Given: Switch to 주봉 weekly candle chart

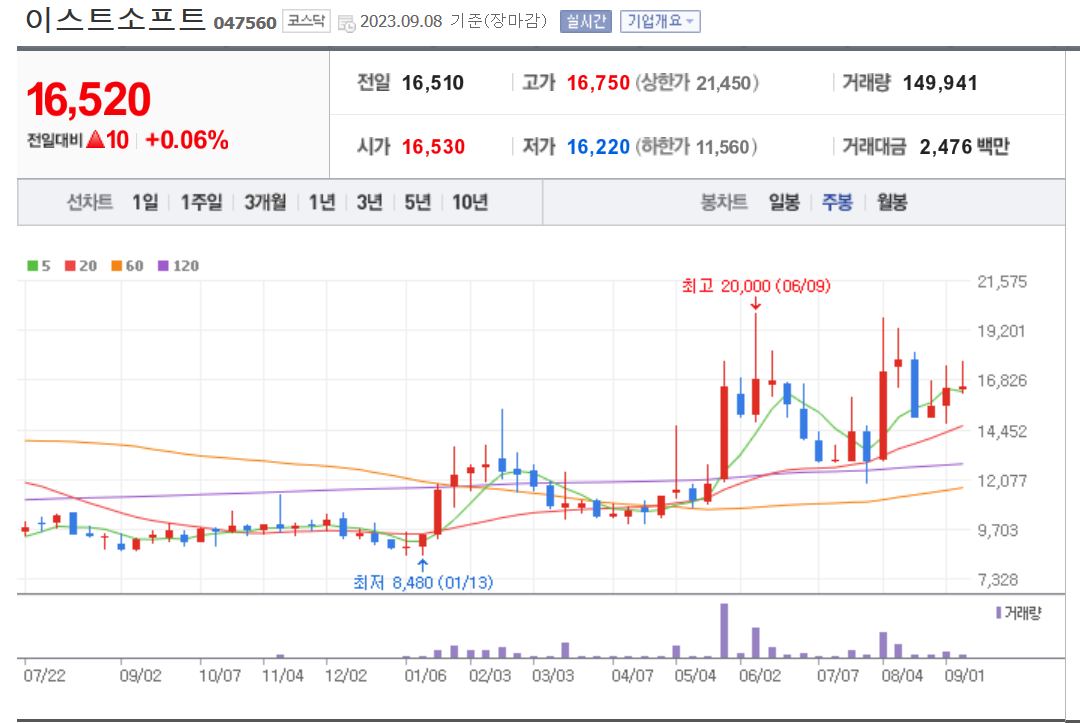Looking at the screenshot, I should point(838,202).
